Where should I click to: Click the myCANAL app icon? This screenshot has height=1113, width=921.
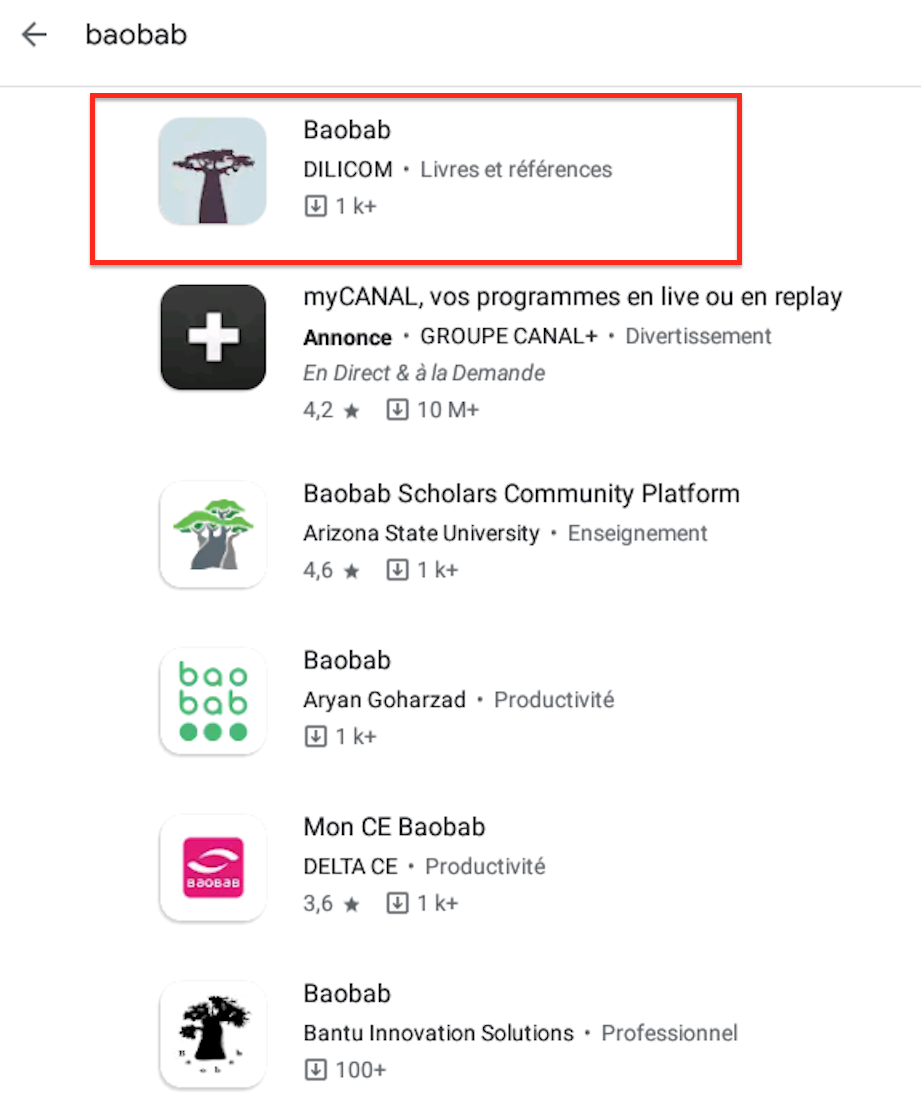point(212,337)
